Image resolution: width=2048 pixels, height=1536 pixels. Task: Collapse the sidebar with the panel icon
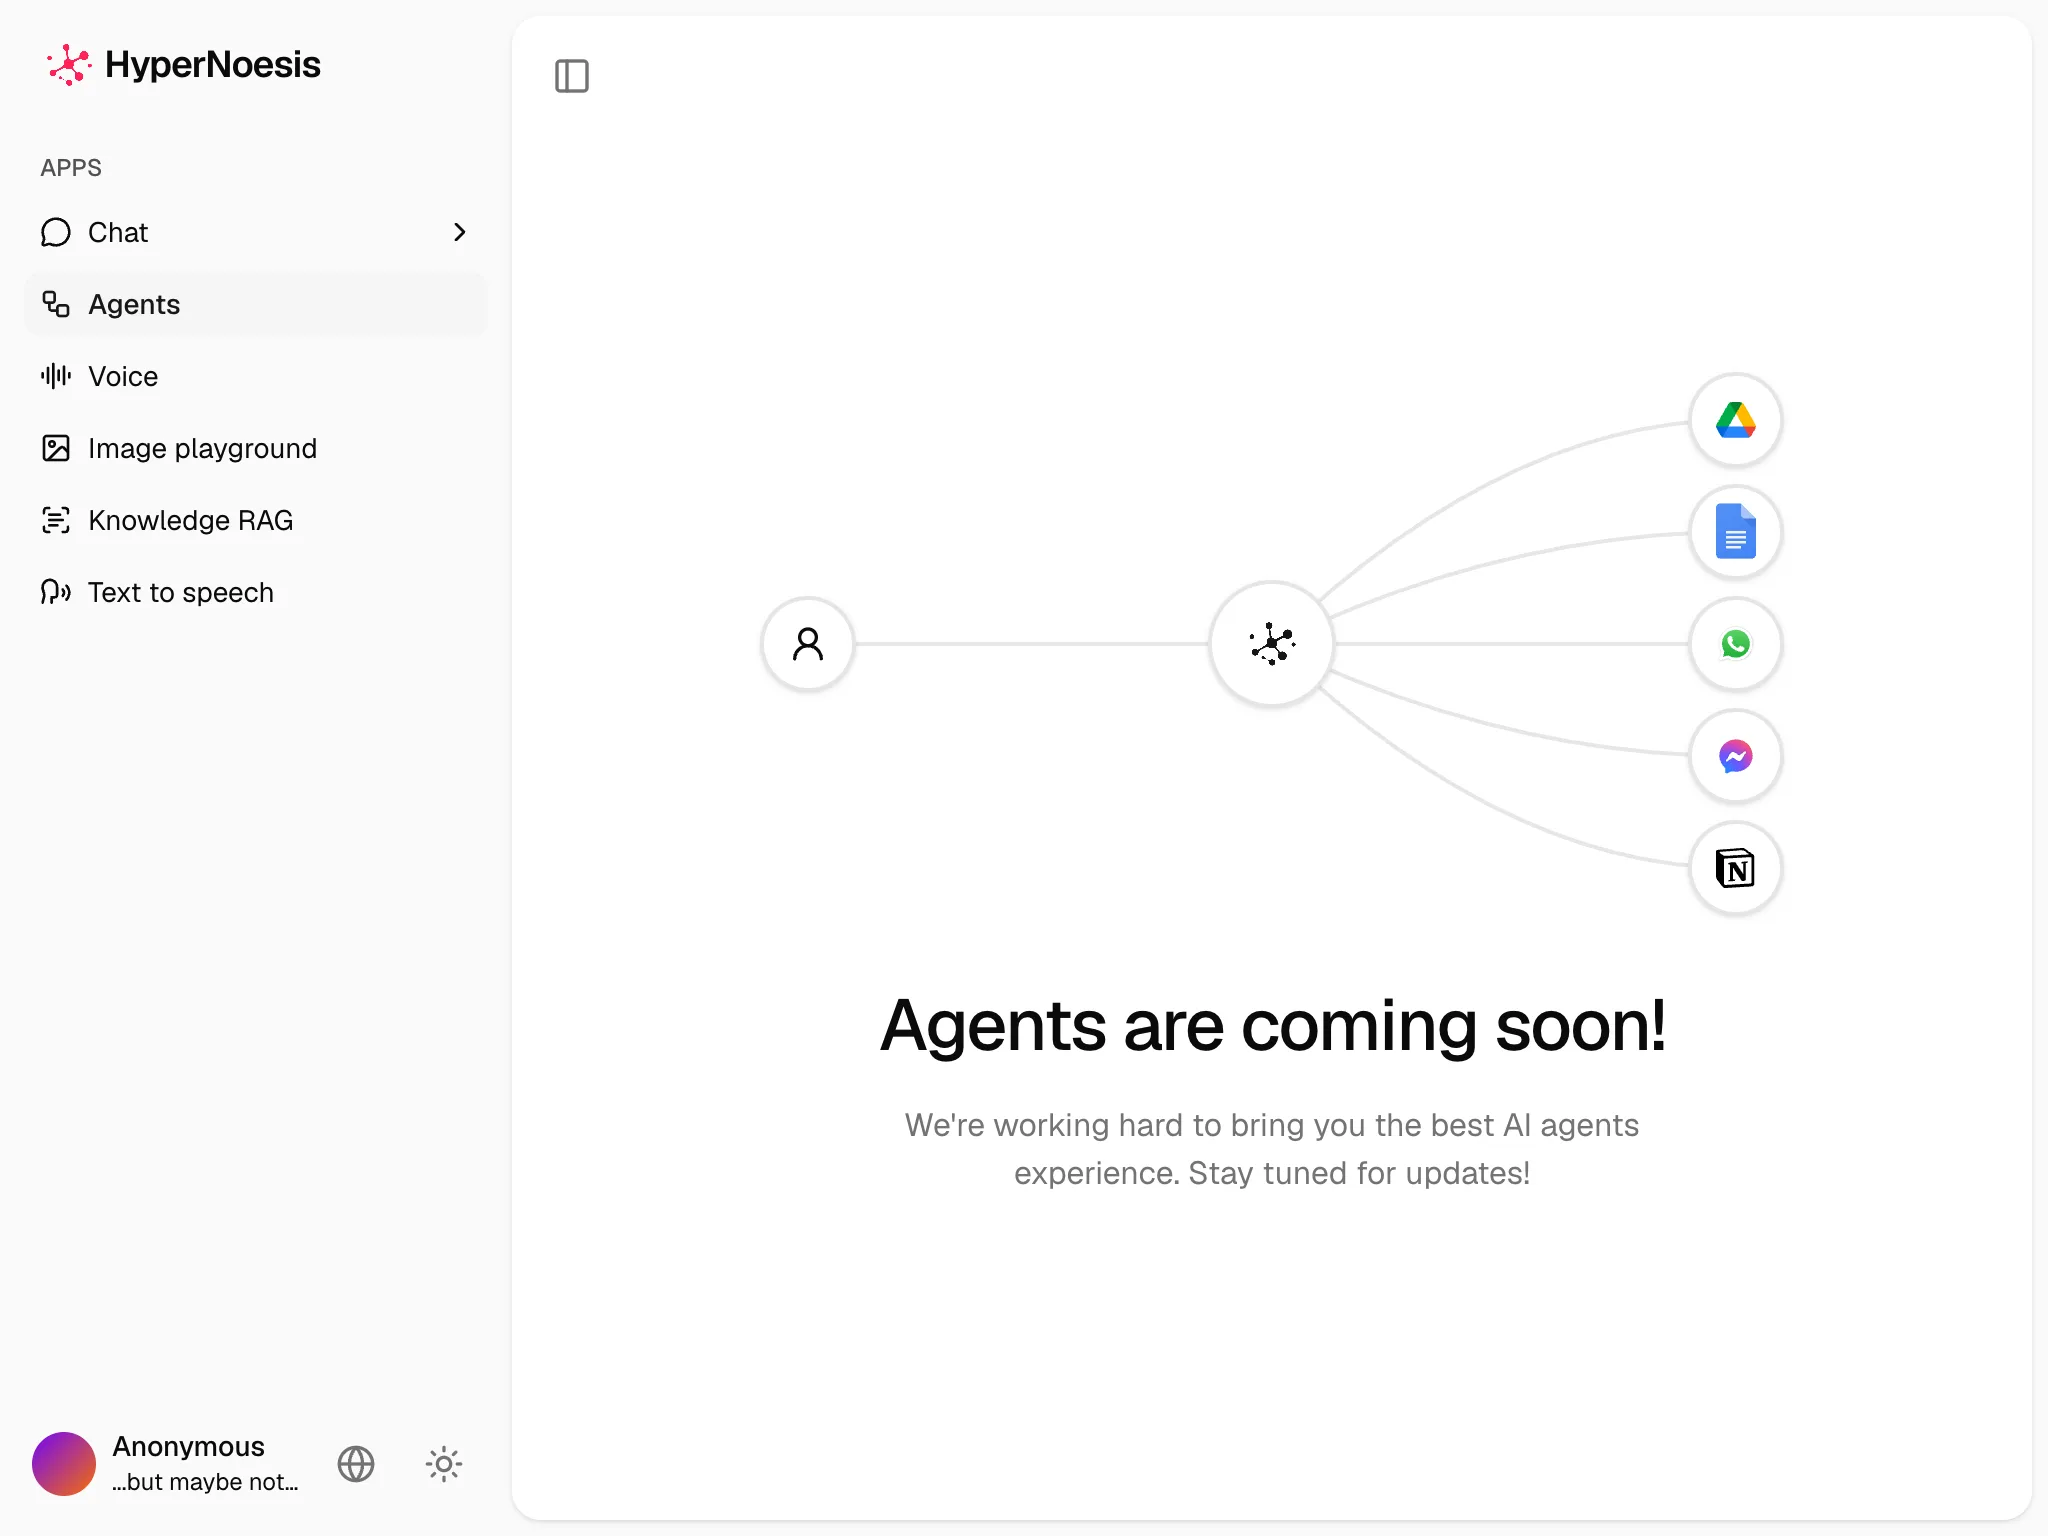572,76
